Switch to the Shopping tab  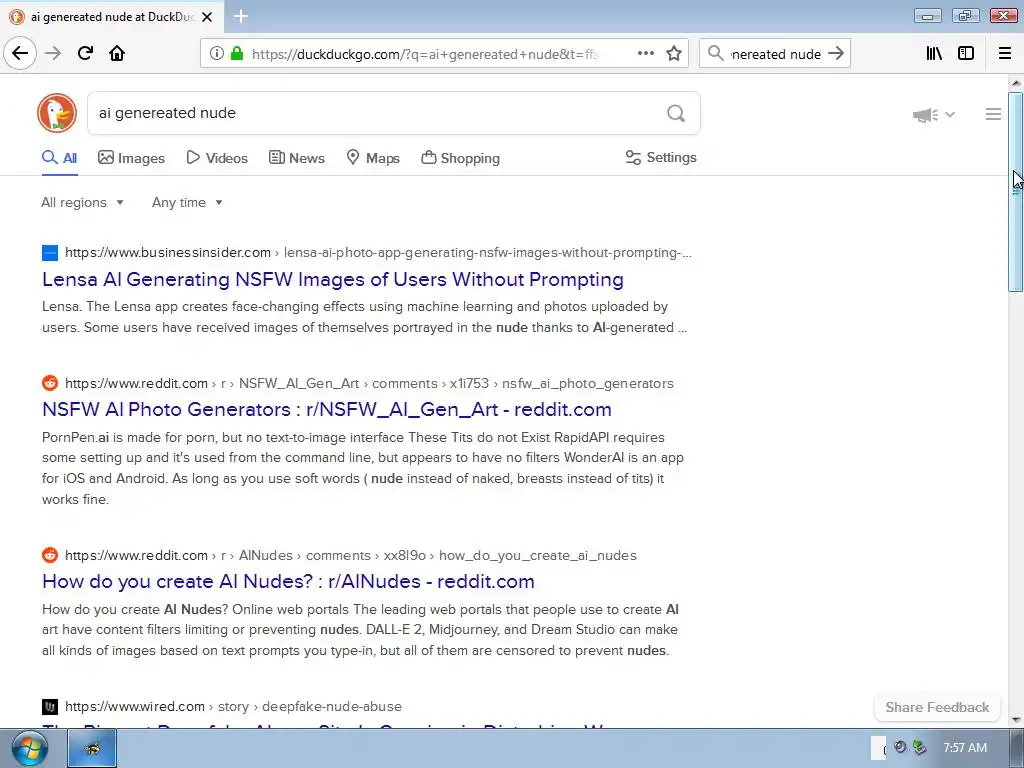(460, 158)
